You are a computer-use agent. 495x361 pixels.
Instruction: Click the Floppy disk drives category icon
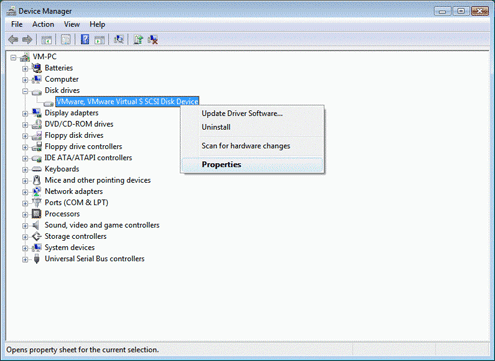(37, 135)
